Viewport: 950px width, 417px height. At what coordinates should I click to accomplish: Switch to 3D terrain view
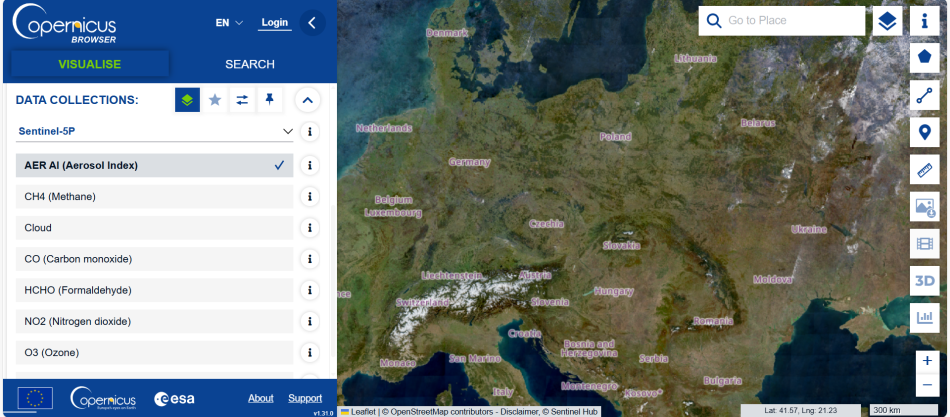(x=924, y=281)
